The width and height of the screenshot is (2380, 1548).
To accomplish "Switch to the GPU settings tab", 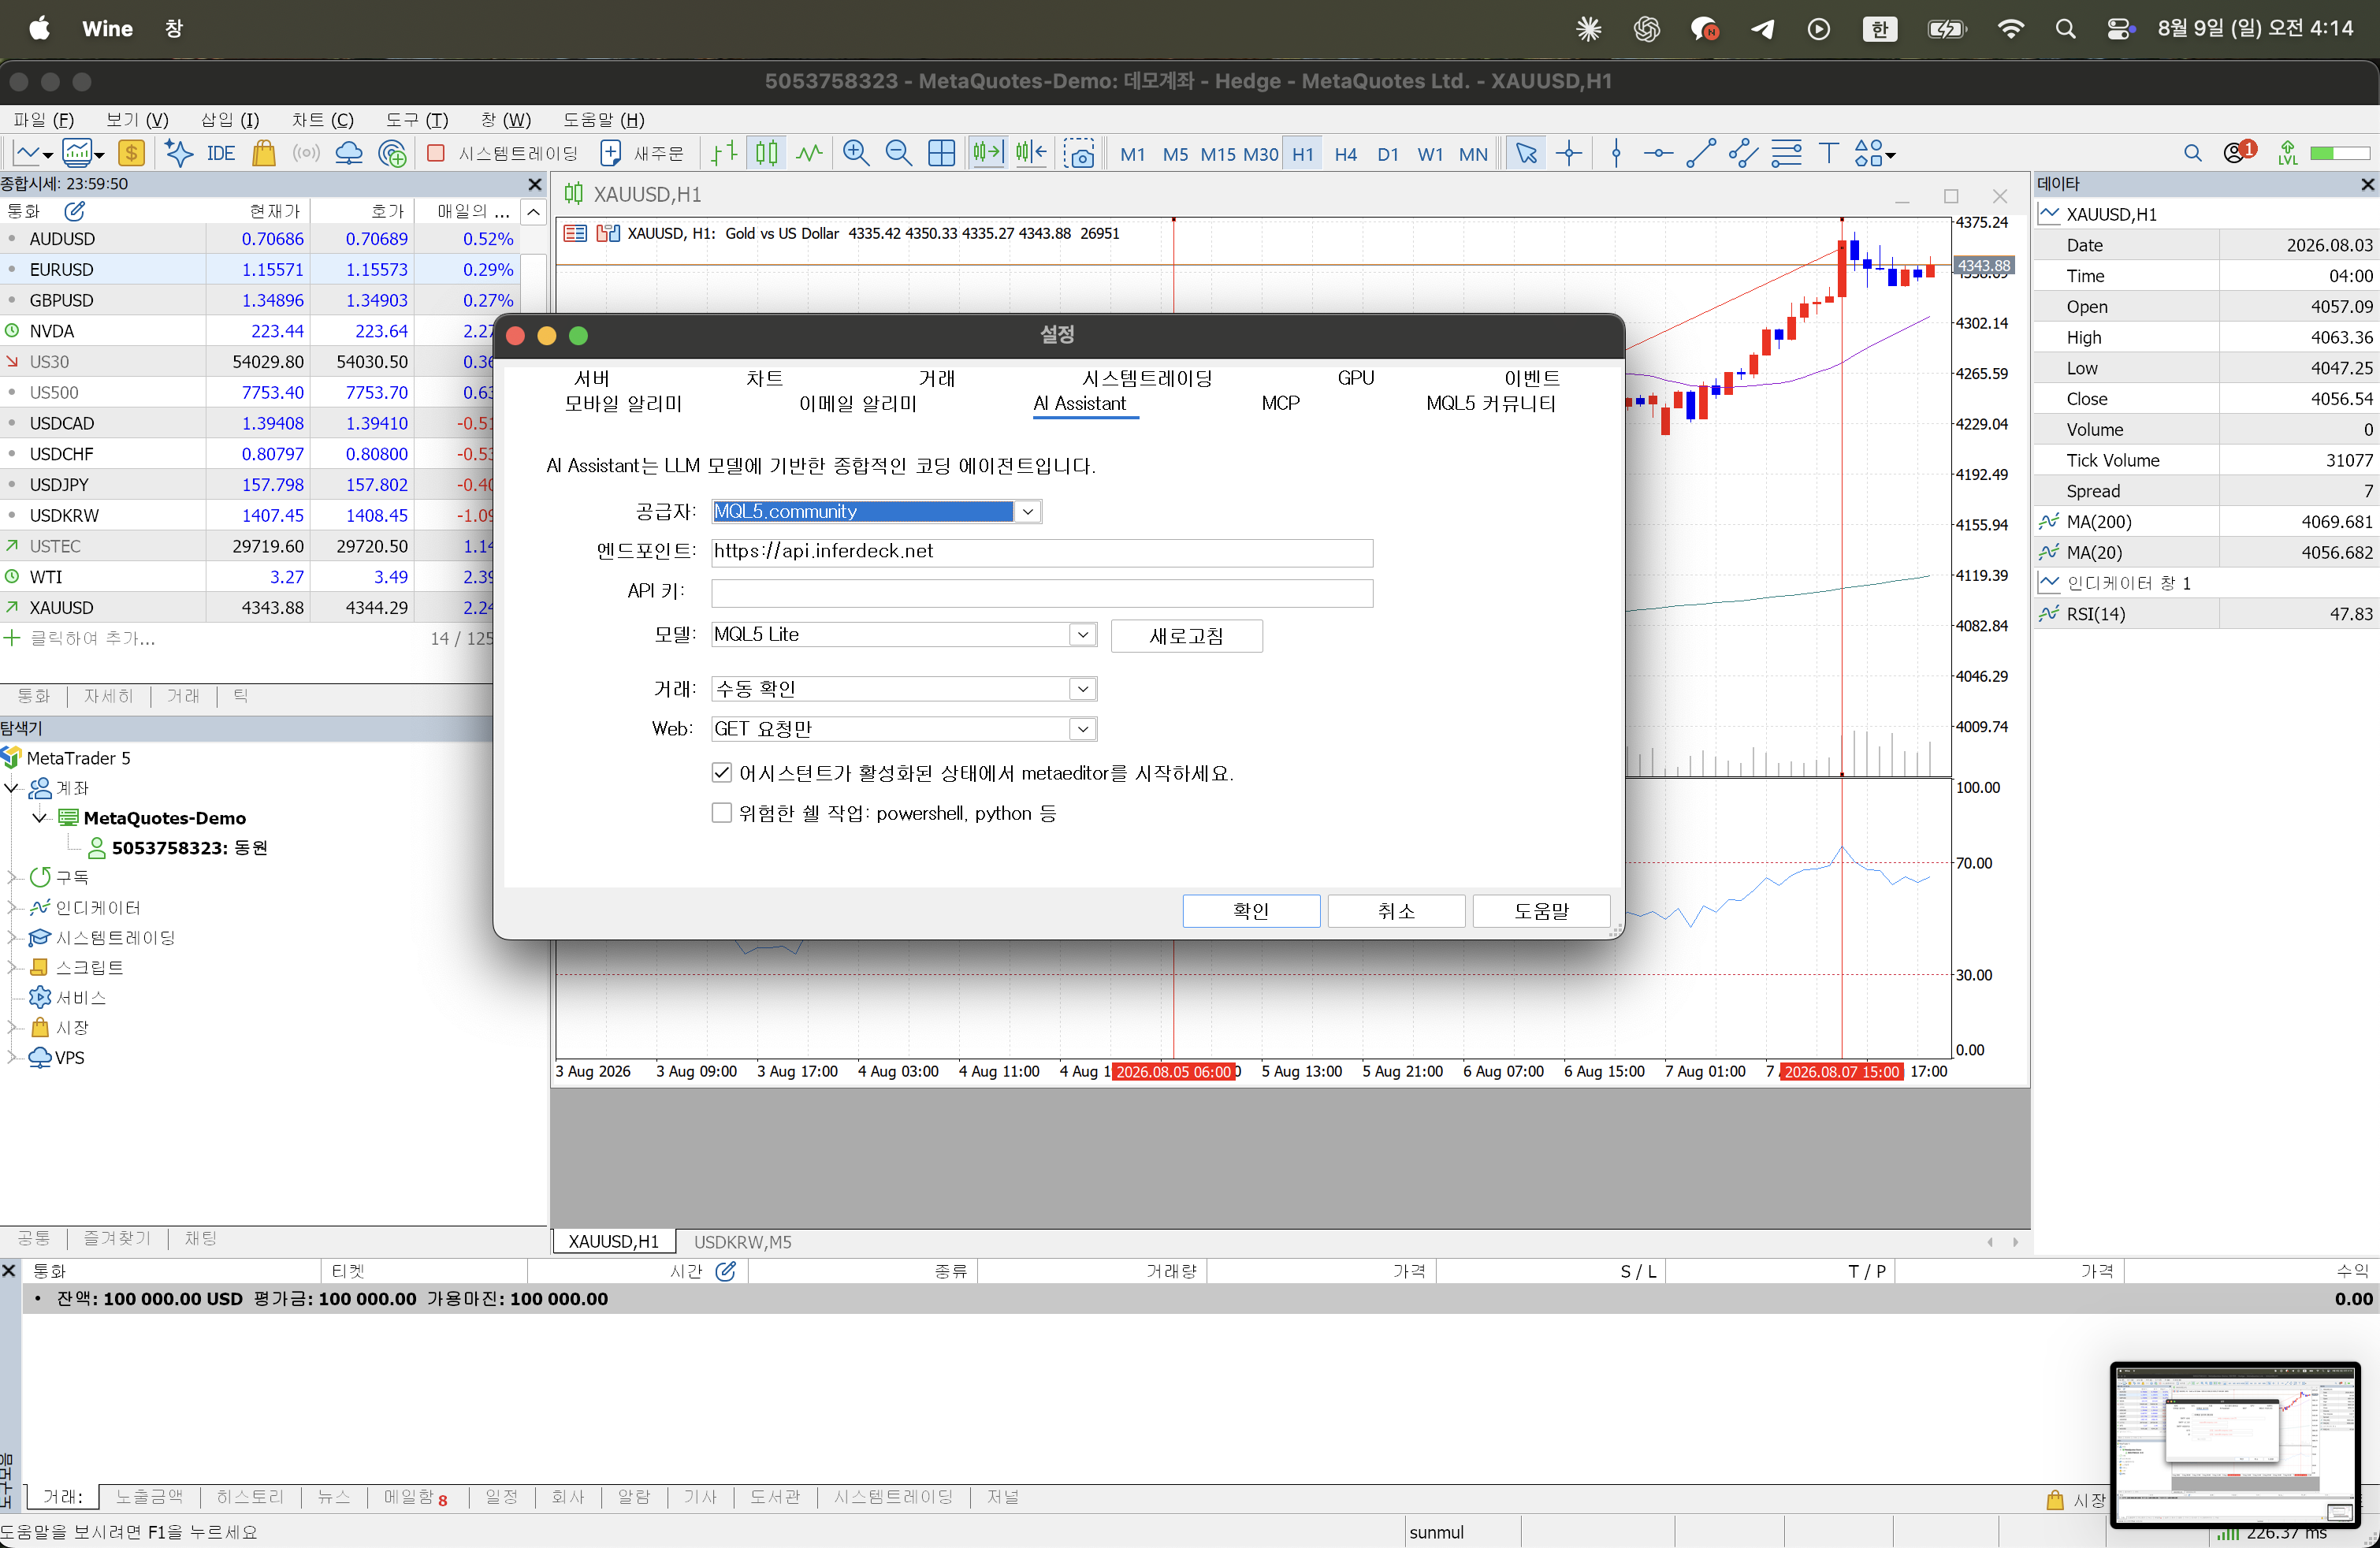I will (x=1356, y=378).
